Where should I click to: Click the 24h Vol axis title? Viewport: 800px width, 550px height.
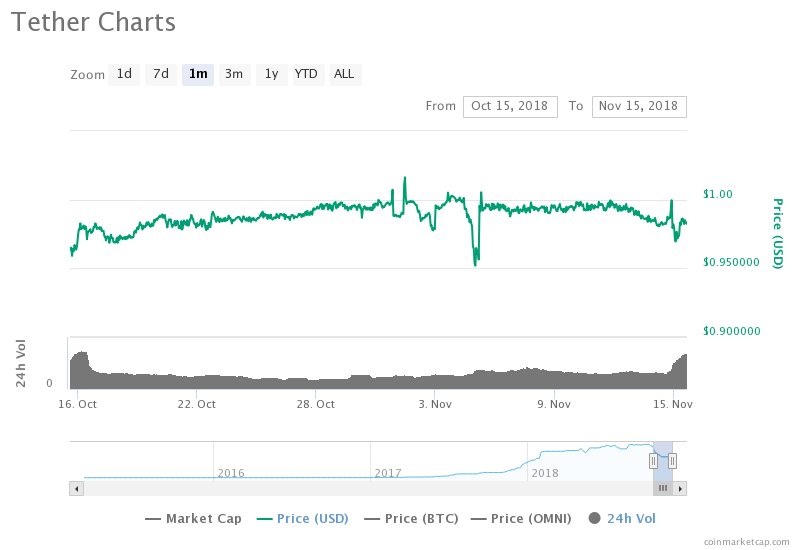[20, 363]
